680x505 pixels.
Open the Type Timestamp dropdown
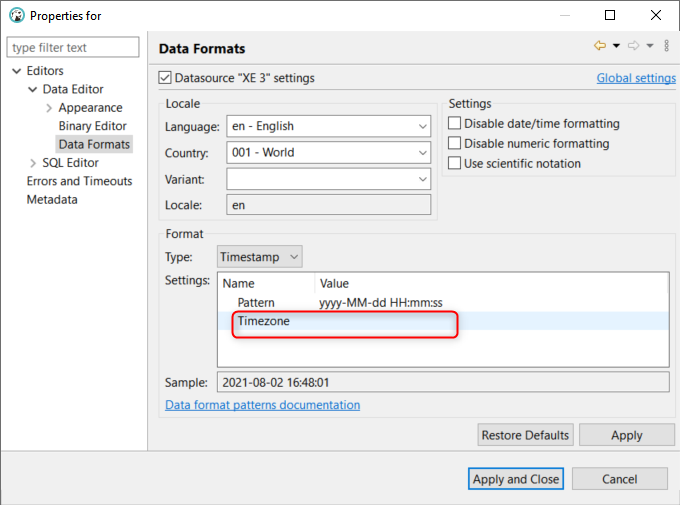pos(259,257)
